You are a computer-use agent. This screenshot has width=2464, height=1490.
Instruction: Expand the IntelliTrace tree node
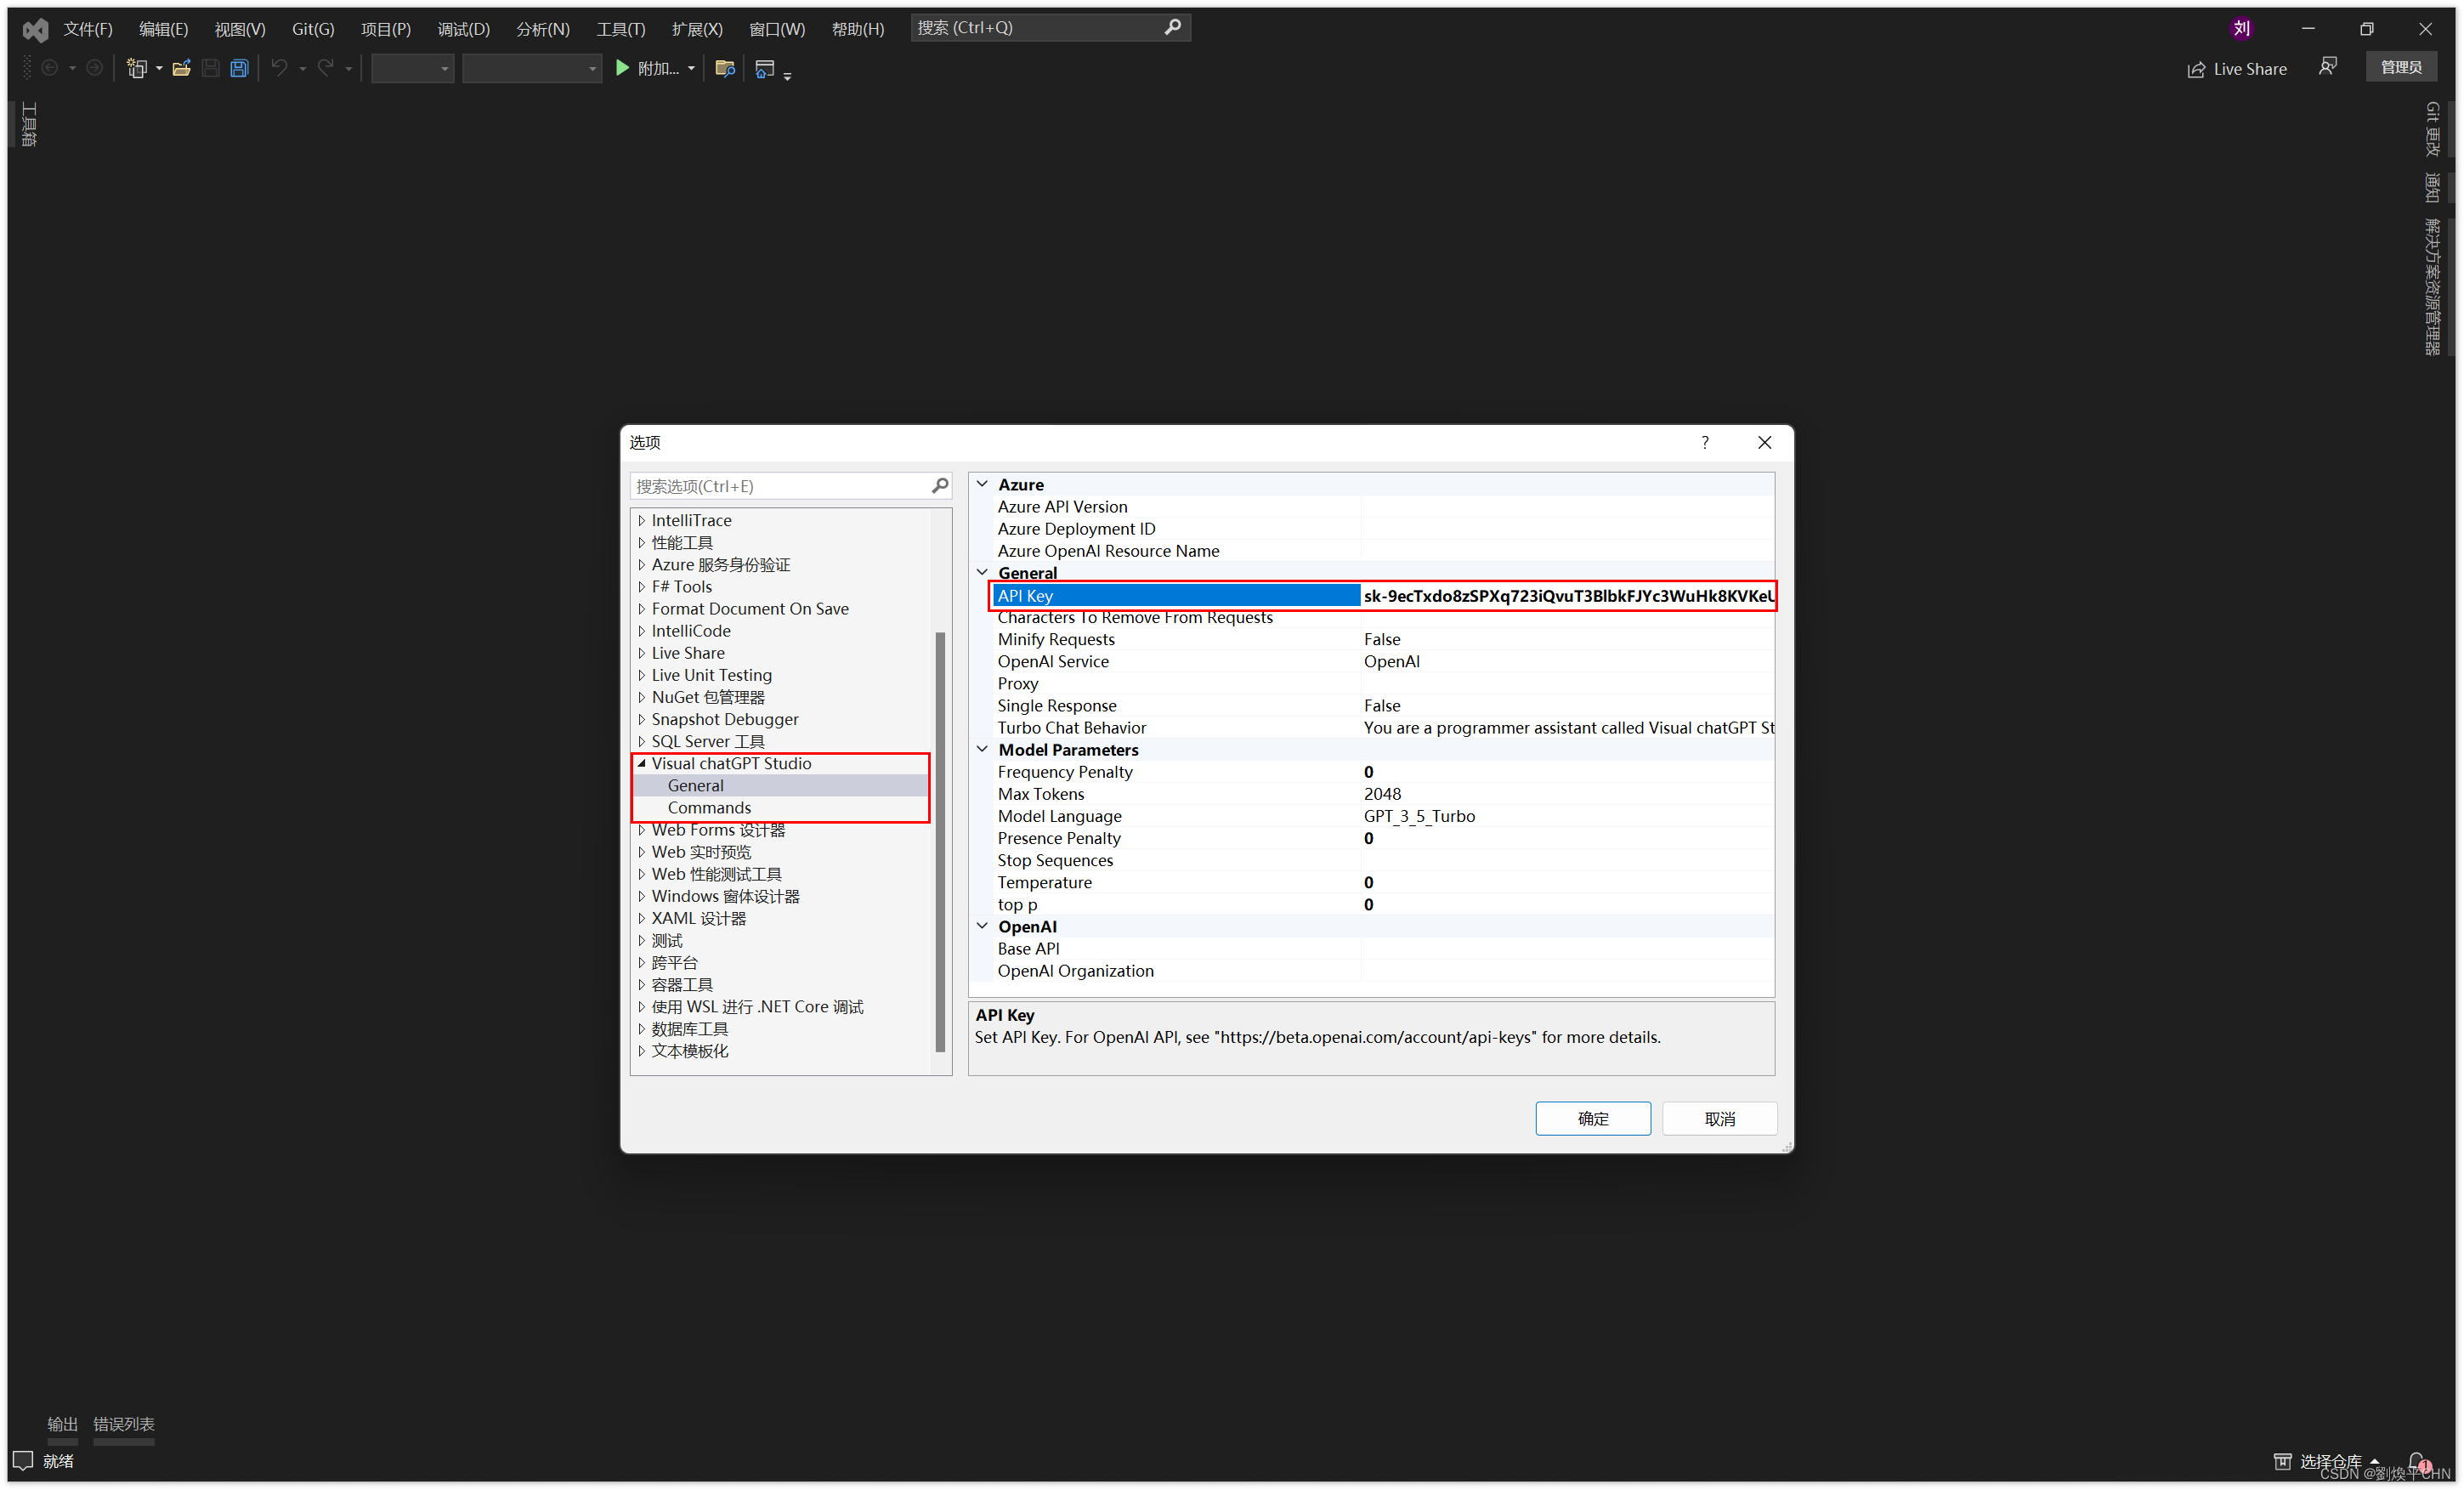click(x=642, y=520)
